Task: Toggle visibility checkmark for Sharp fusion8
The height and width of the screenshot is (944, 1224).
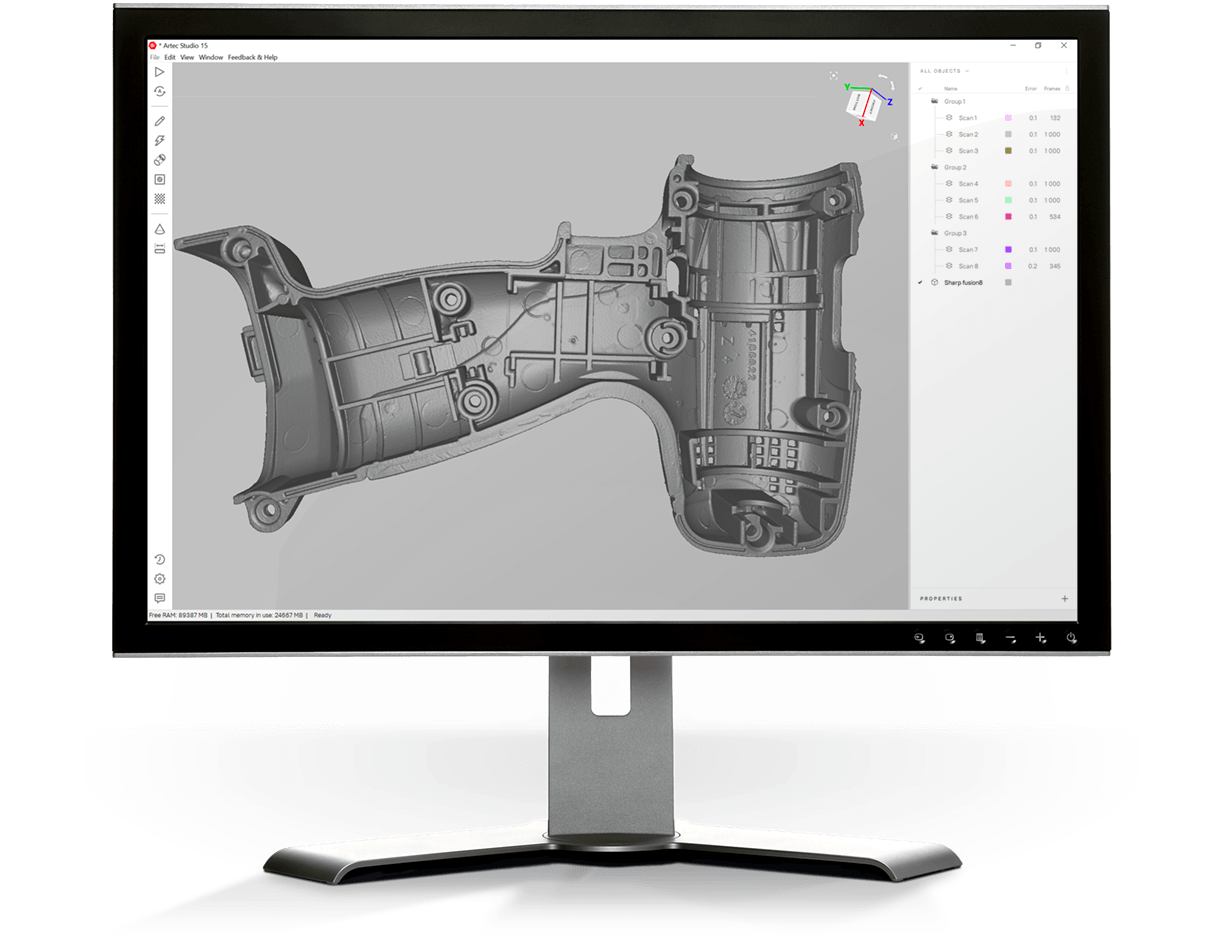Action: (x=920, y=283)
